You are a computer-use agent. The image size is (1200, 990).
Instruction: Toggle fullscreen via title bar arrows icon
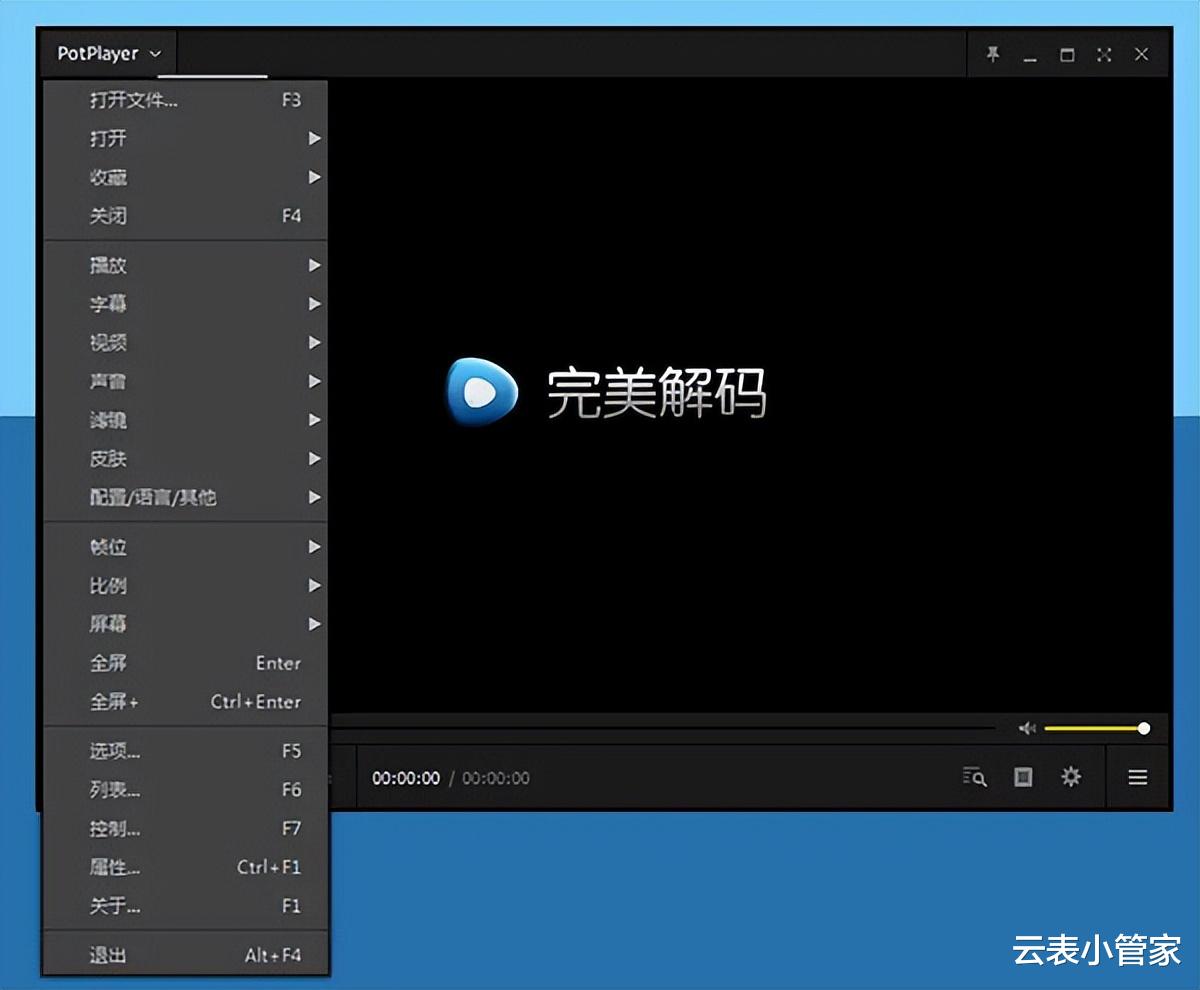click(x=1104, y=55)
